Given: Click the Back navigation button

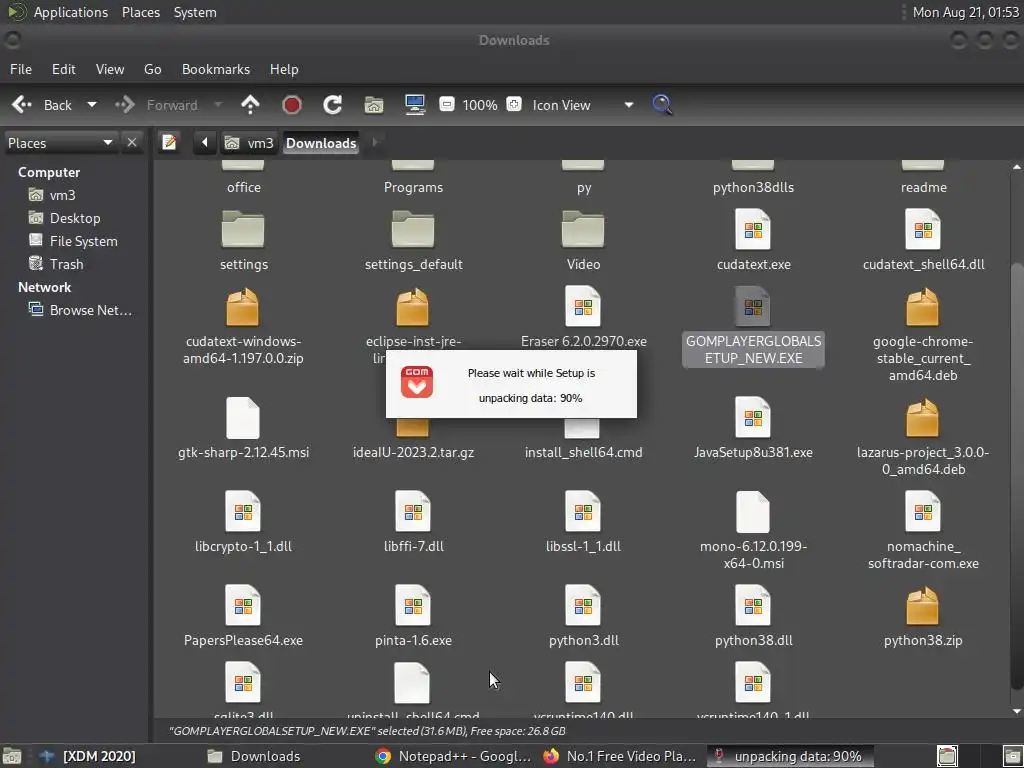Looking at the screenshot, I should 42,105.
